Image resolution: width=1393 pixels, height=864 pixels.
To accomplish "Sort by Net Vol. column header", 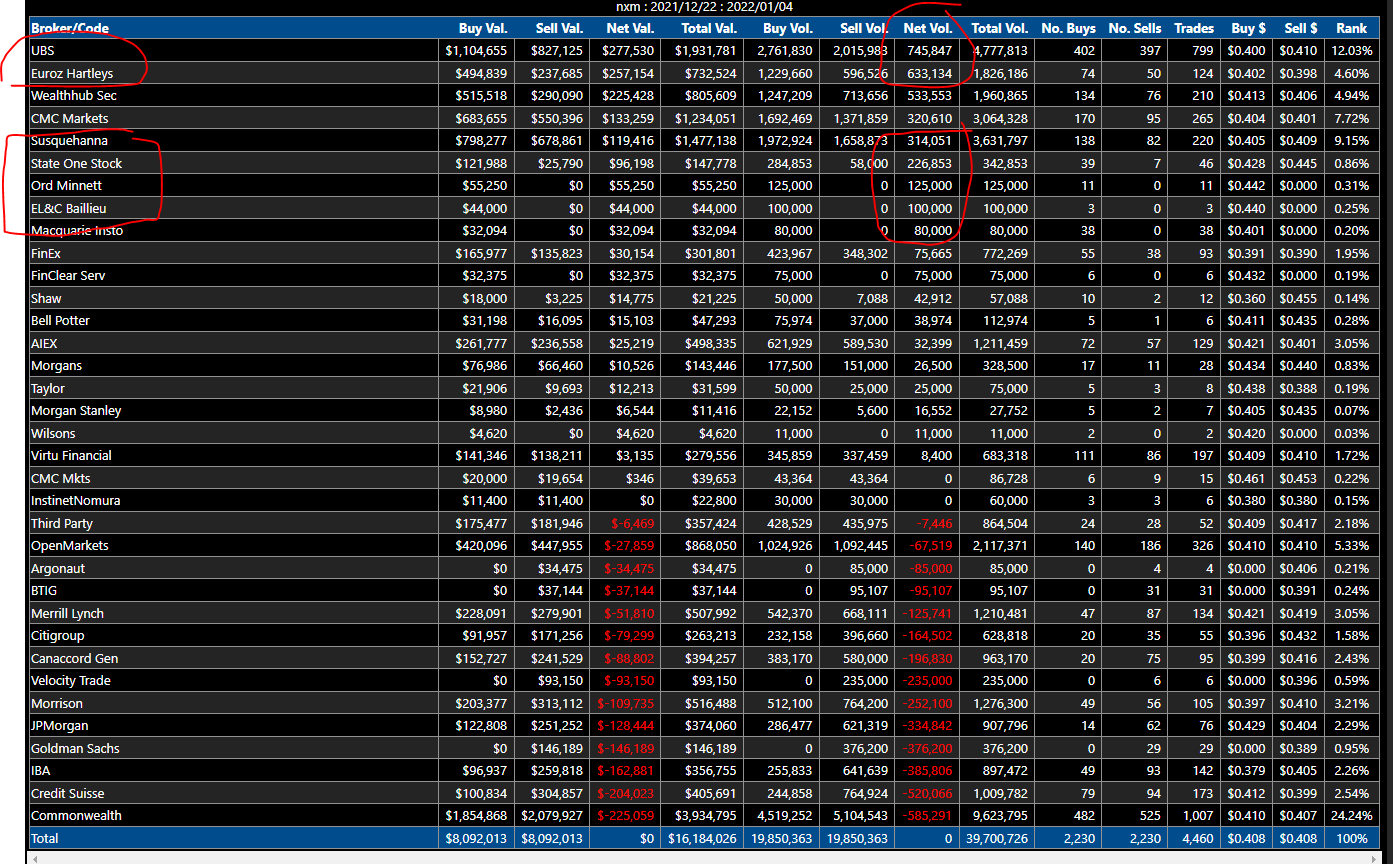I will click(928, 28).
